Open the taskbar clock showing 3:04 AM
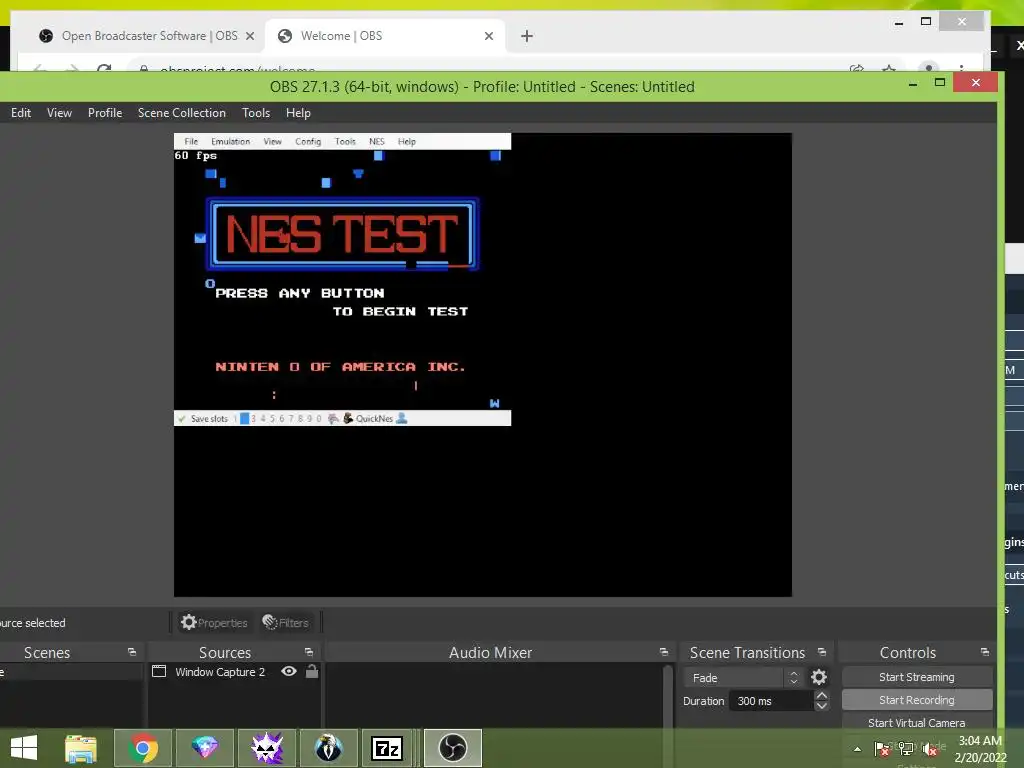This screenshot has width=1024, height=768. pos(980,749)
